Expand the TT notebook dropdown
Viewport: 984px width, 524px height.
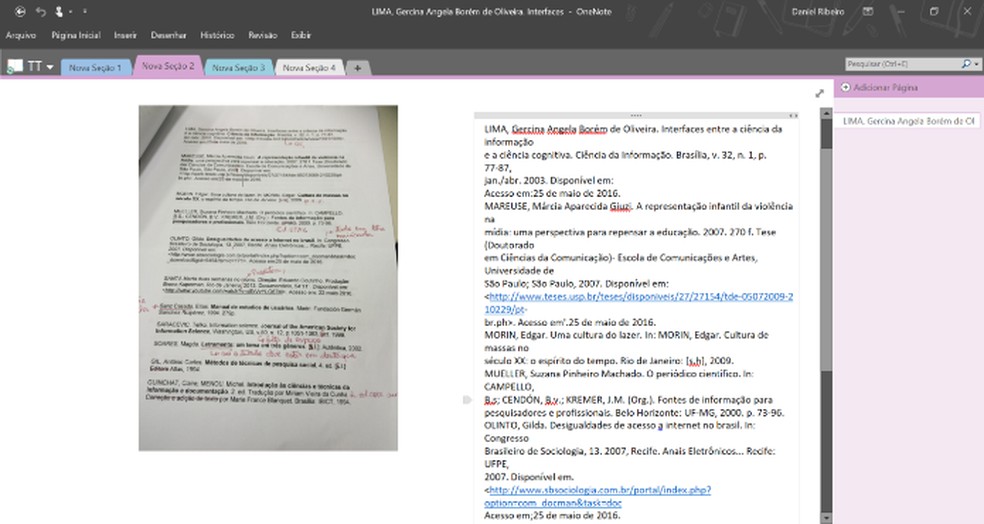click(50, 67)
